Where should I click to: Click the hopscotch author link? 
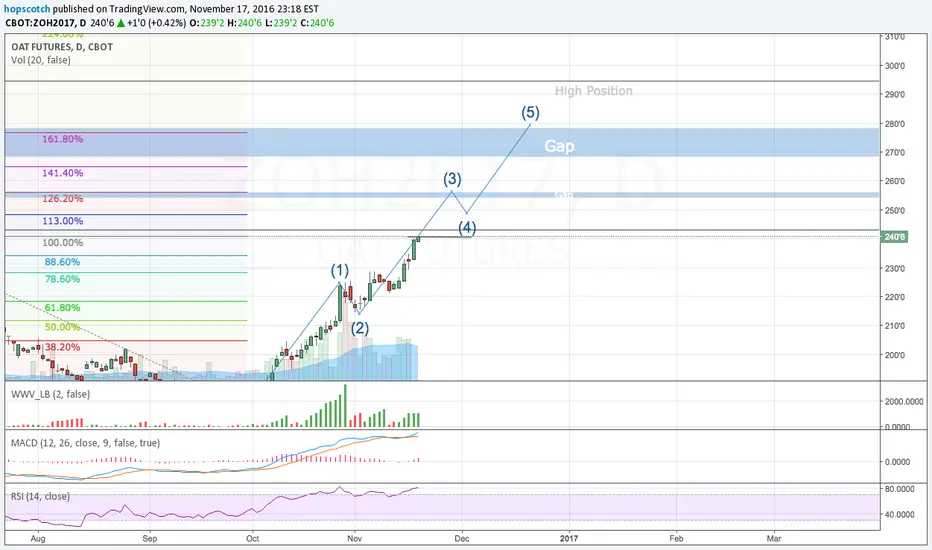(x=27, y=9)
